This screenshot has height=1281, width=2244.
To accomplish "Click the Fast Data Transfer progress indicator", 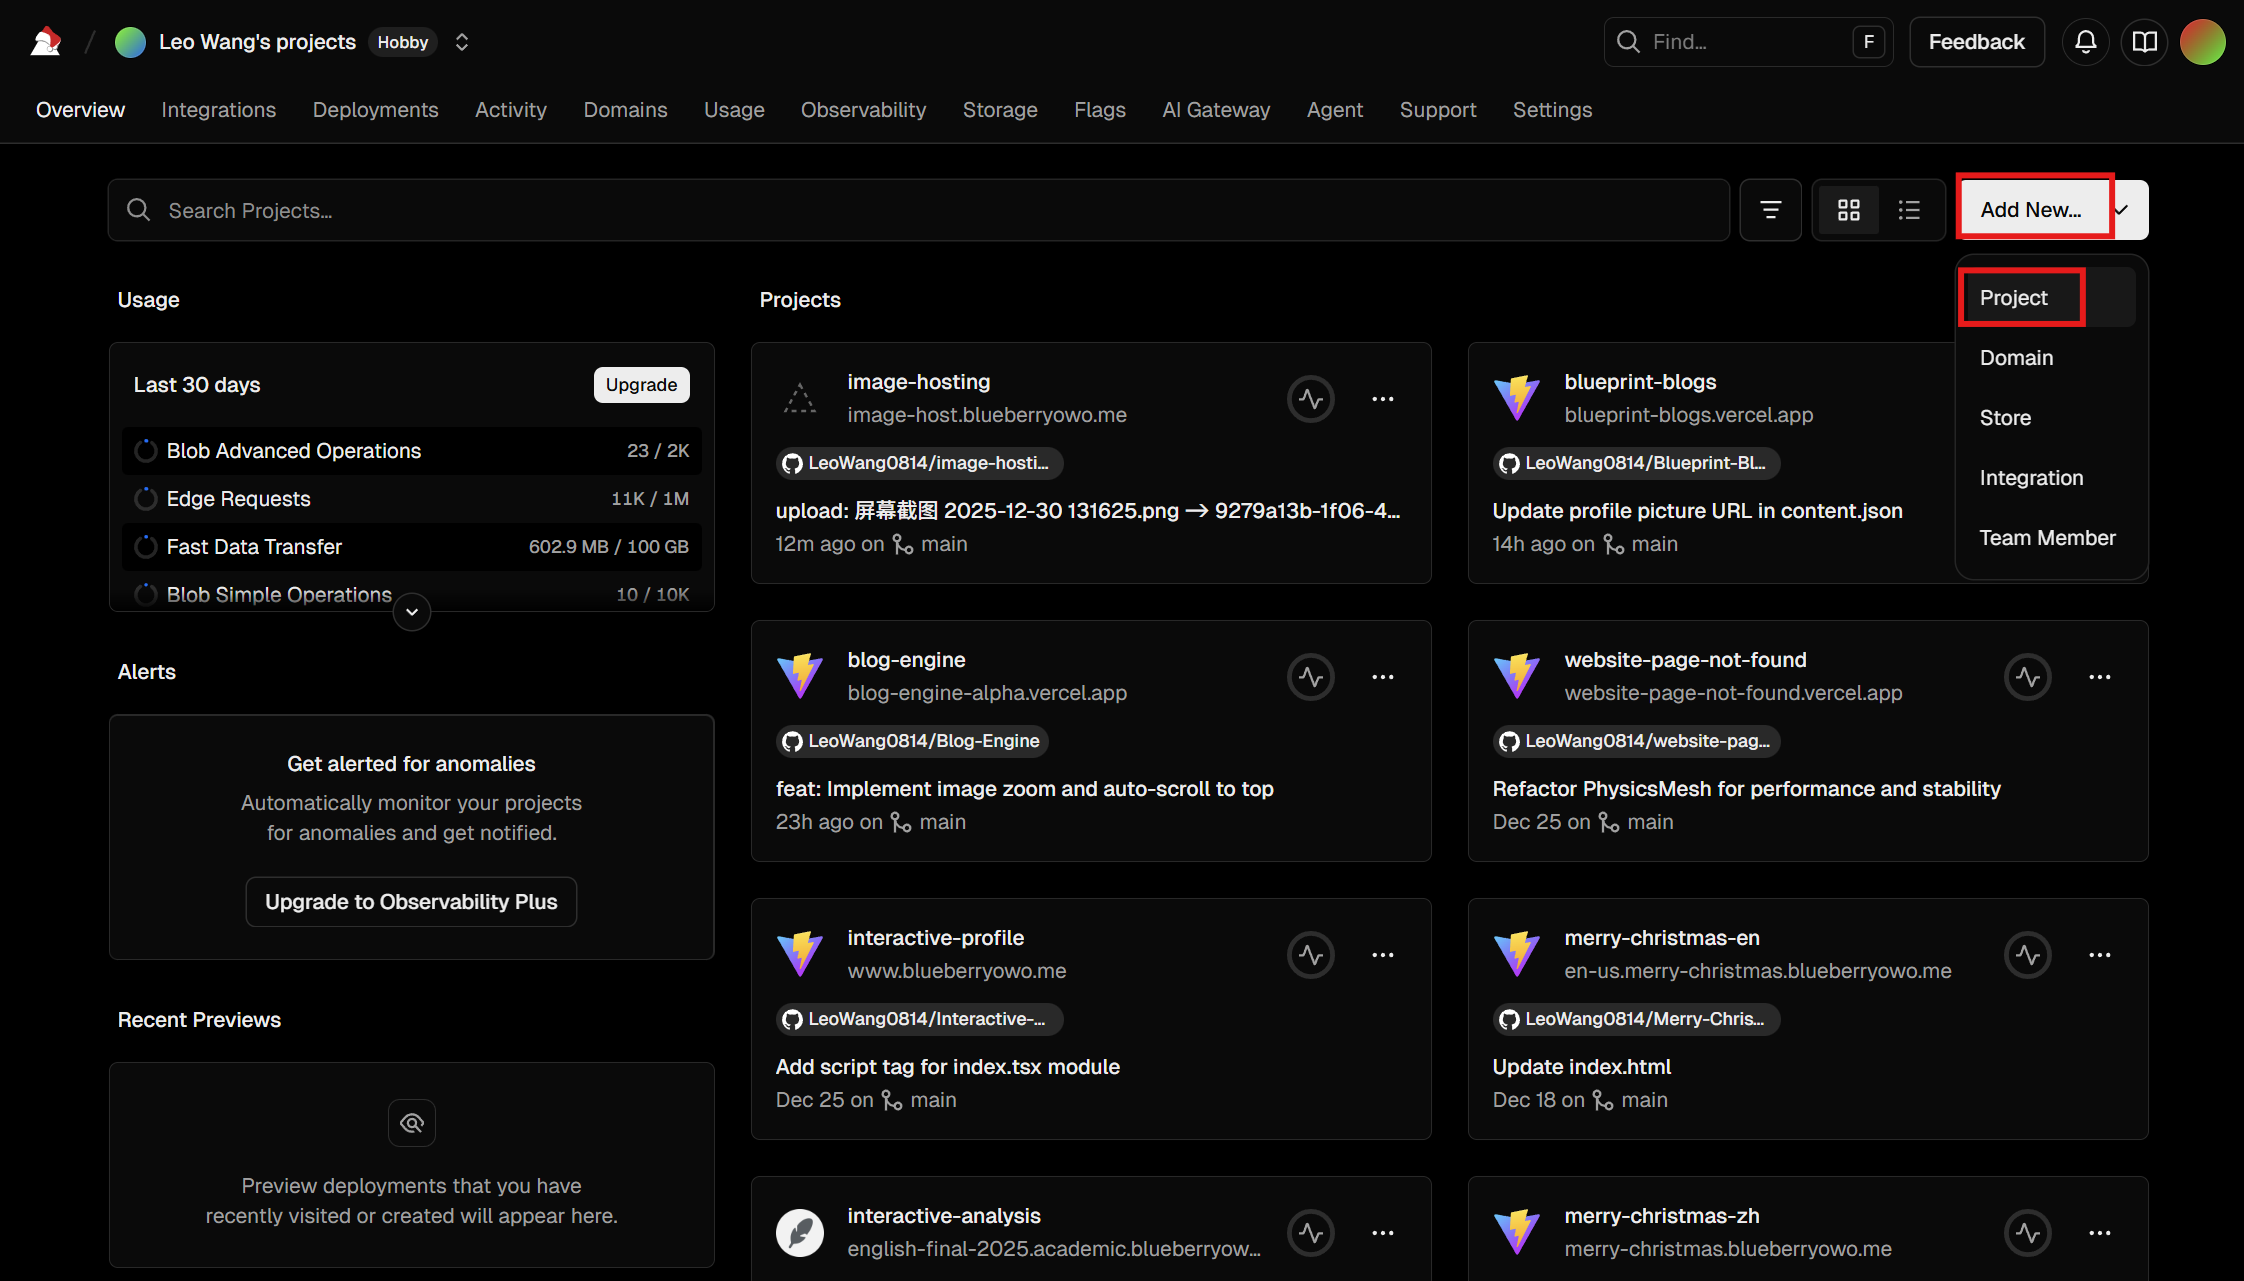I will (x=145, y=546).
